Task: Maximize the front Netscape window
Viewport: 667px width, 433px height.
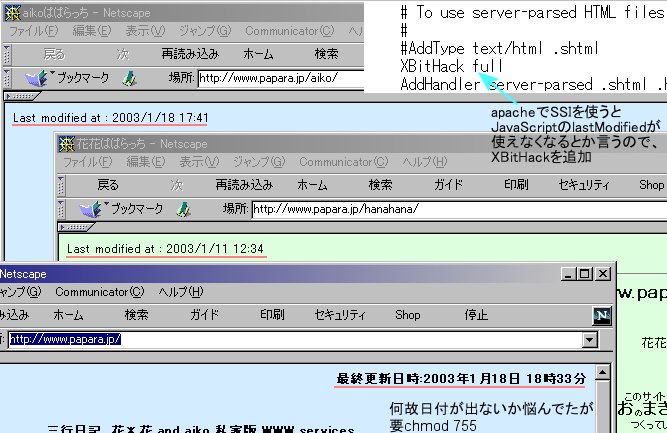Action: (x=585, y=274)
